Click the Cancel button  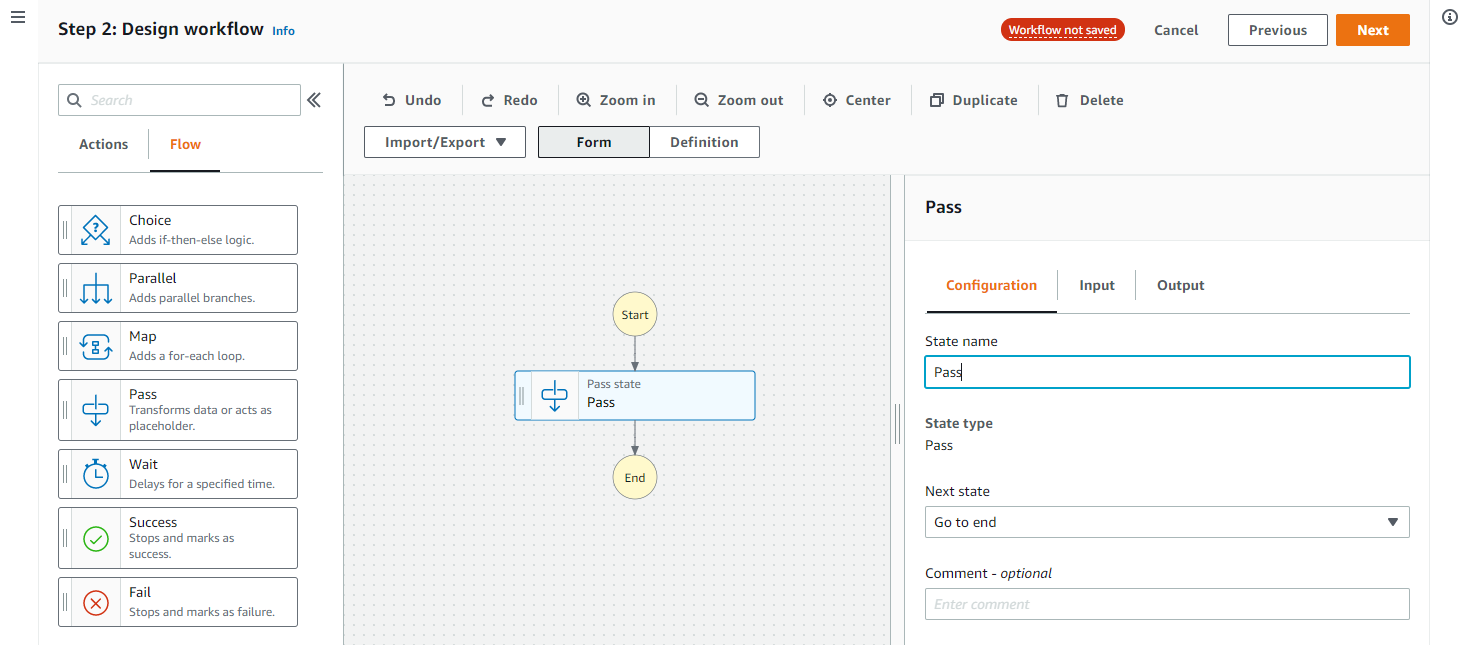(1176, 30)
